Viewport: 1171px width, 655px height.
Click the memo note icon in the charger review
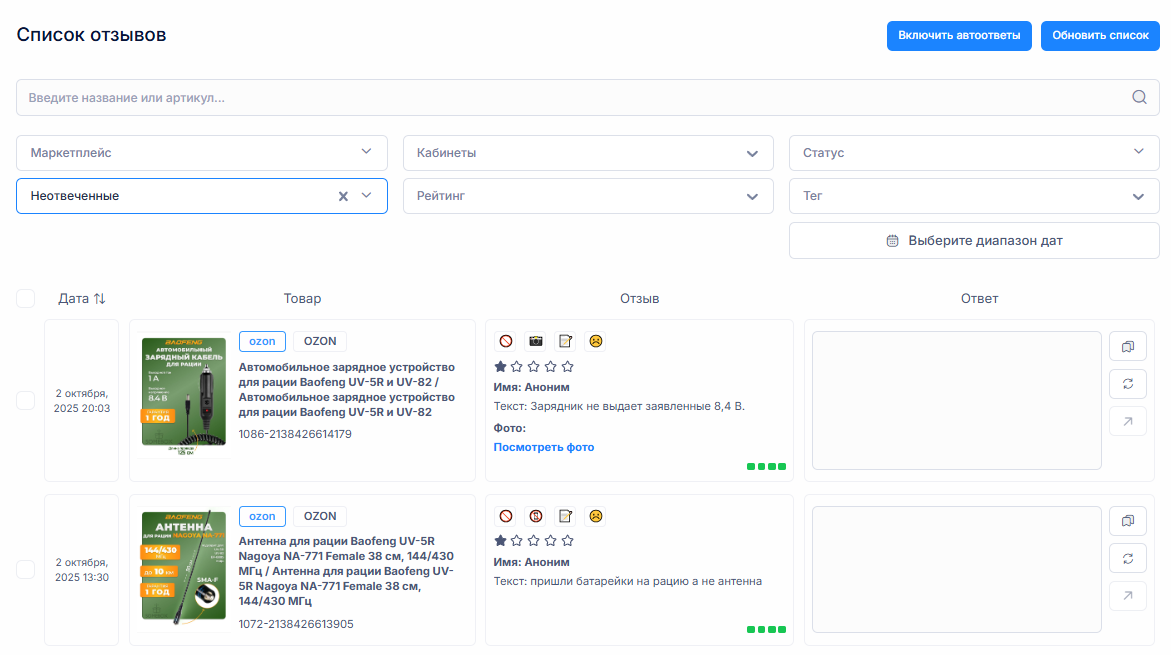point(566,341)
